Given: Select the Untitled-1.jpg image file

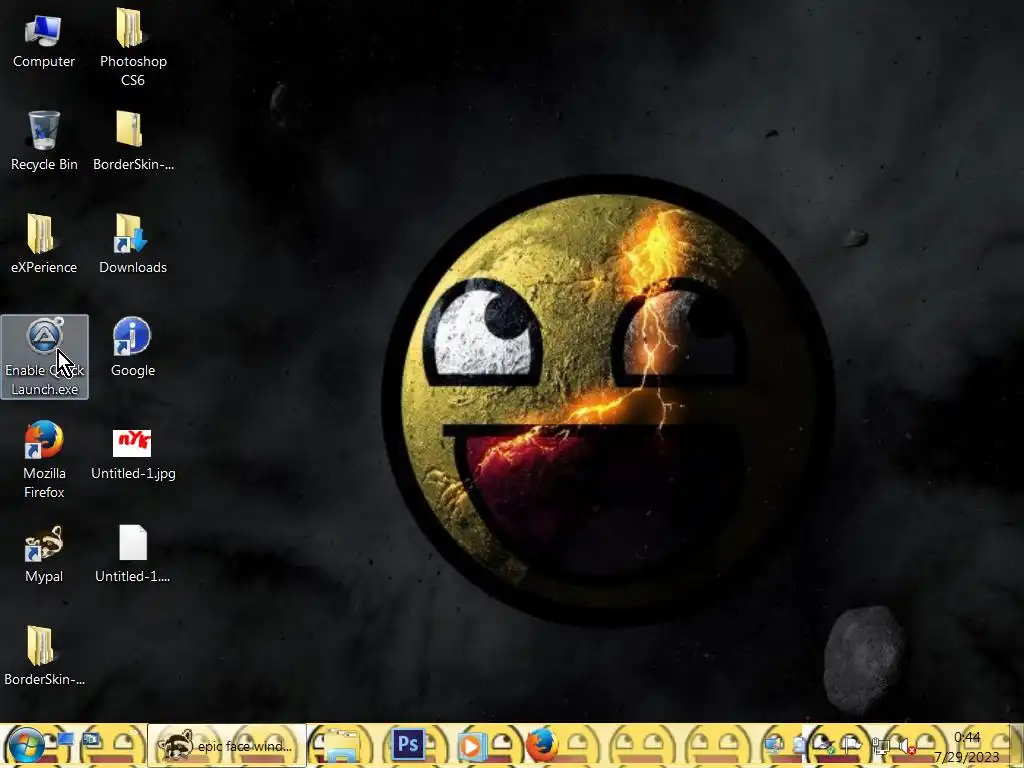Looking at the screenshot, I should [x=133, y=455].
